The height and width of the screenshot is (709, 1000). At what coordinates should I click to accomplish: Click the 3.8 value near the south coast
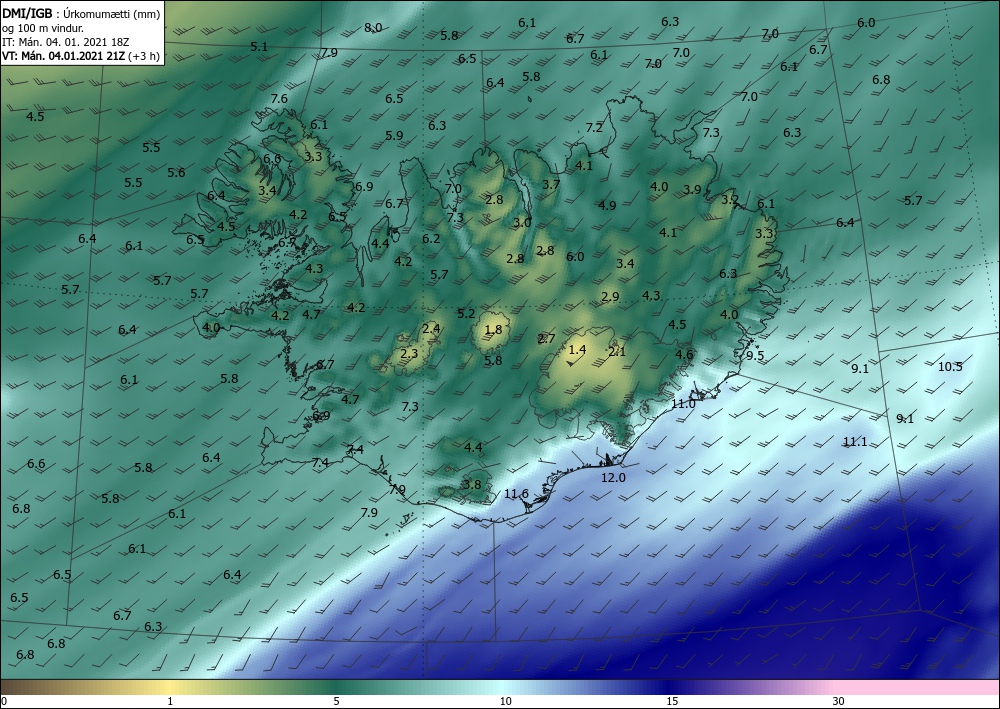tap(472, 484)
